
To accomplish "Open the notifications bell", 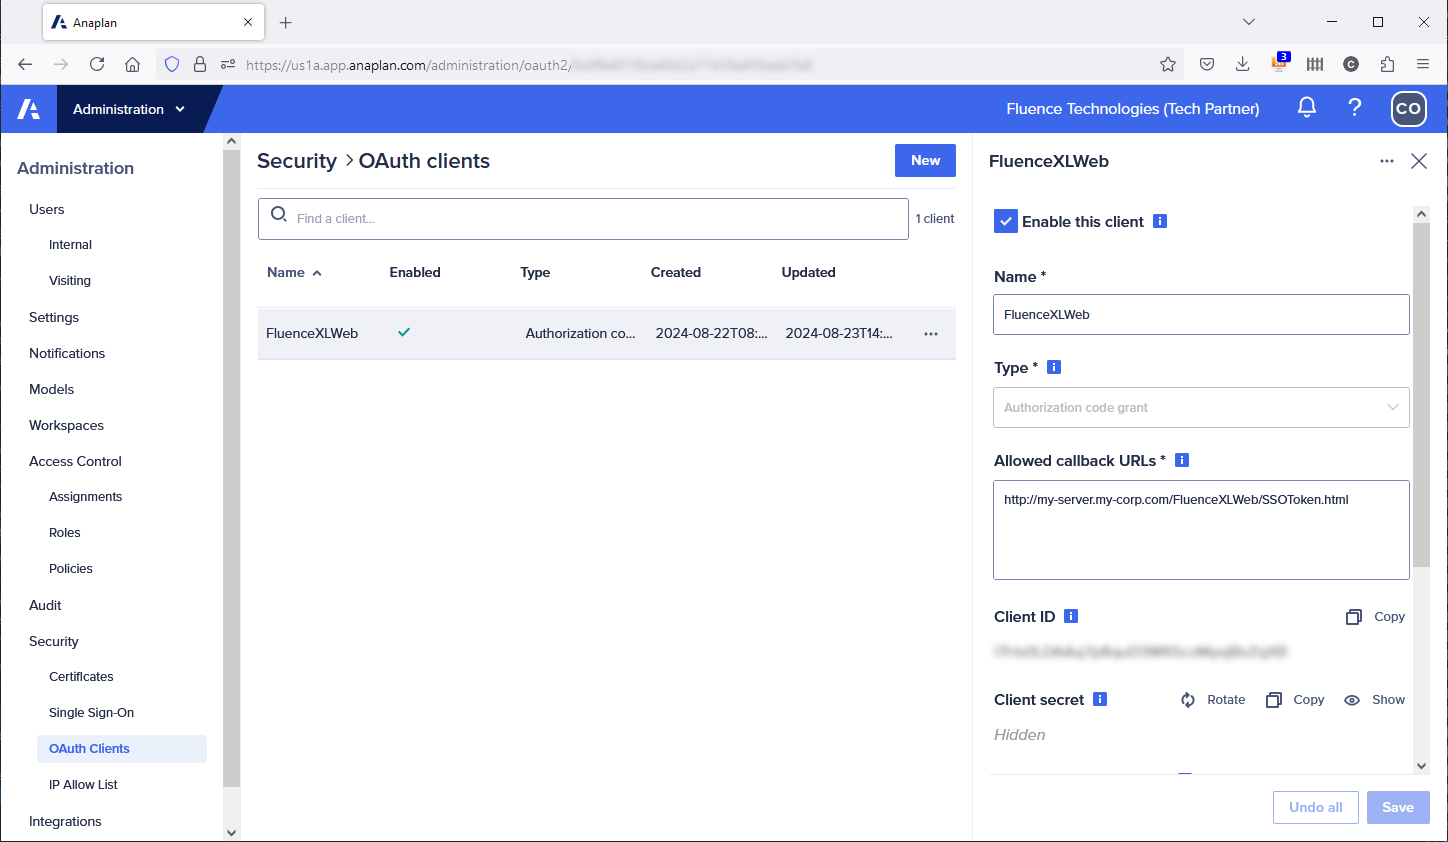I will (x=1306, y=108).
